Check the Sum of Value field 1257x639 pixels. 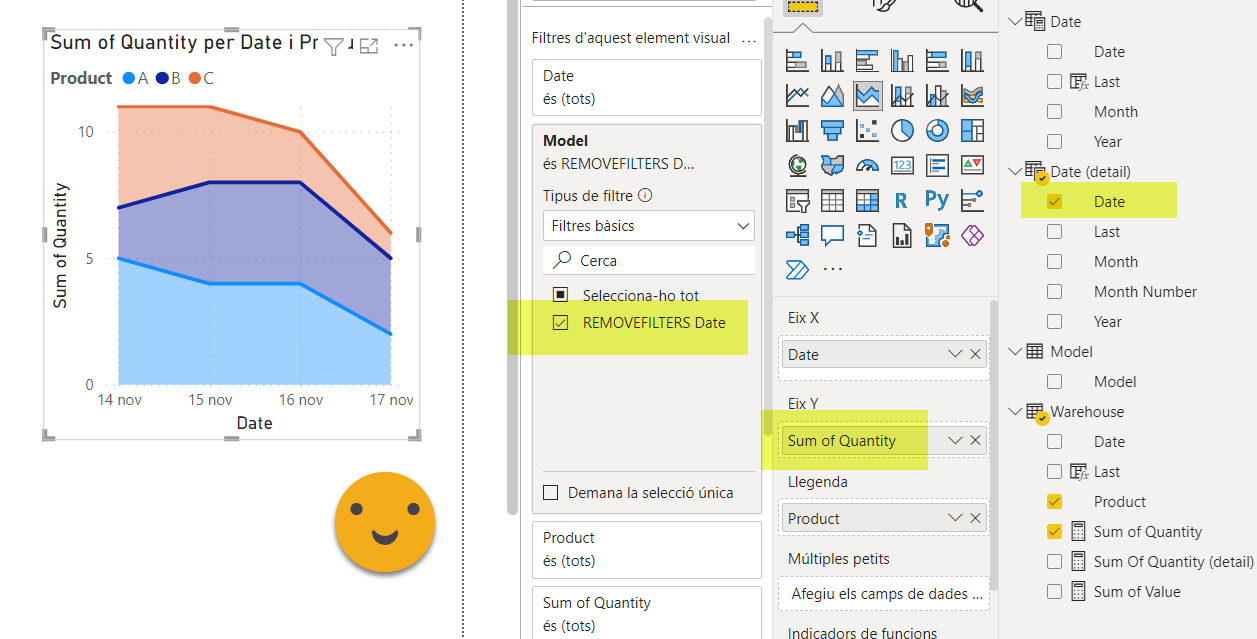[x=1054, y=592]
